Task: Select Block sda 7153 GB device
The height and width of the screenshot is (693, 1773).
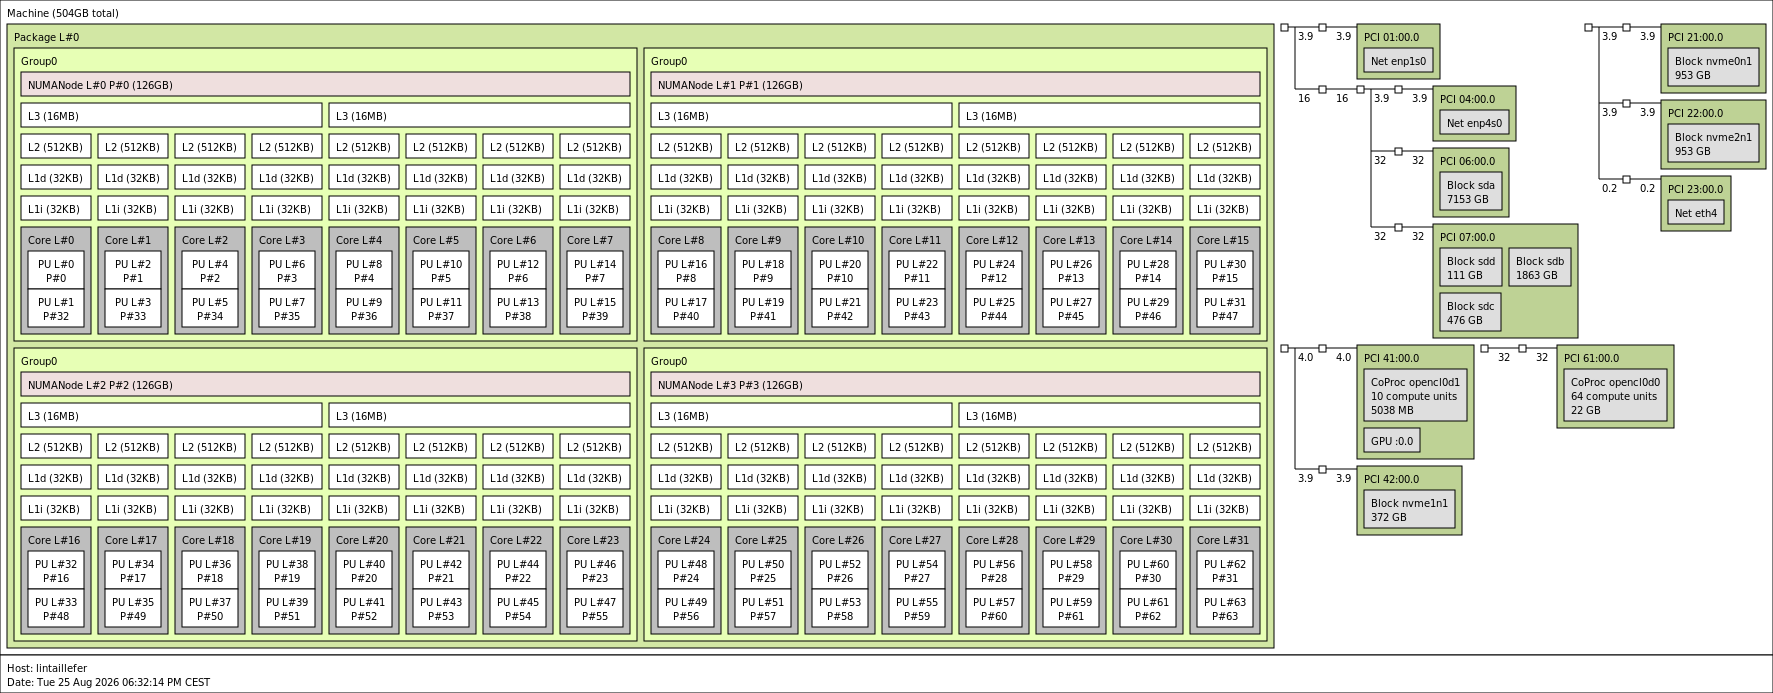Action: [1471, 192]
